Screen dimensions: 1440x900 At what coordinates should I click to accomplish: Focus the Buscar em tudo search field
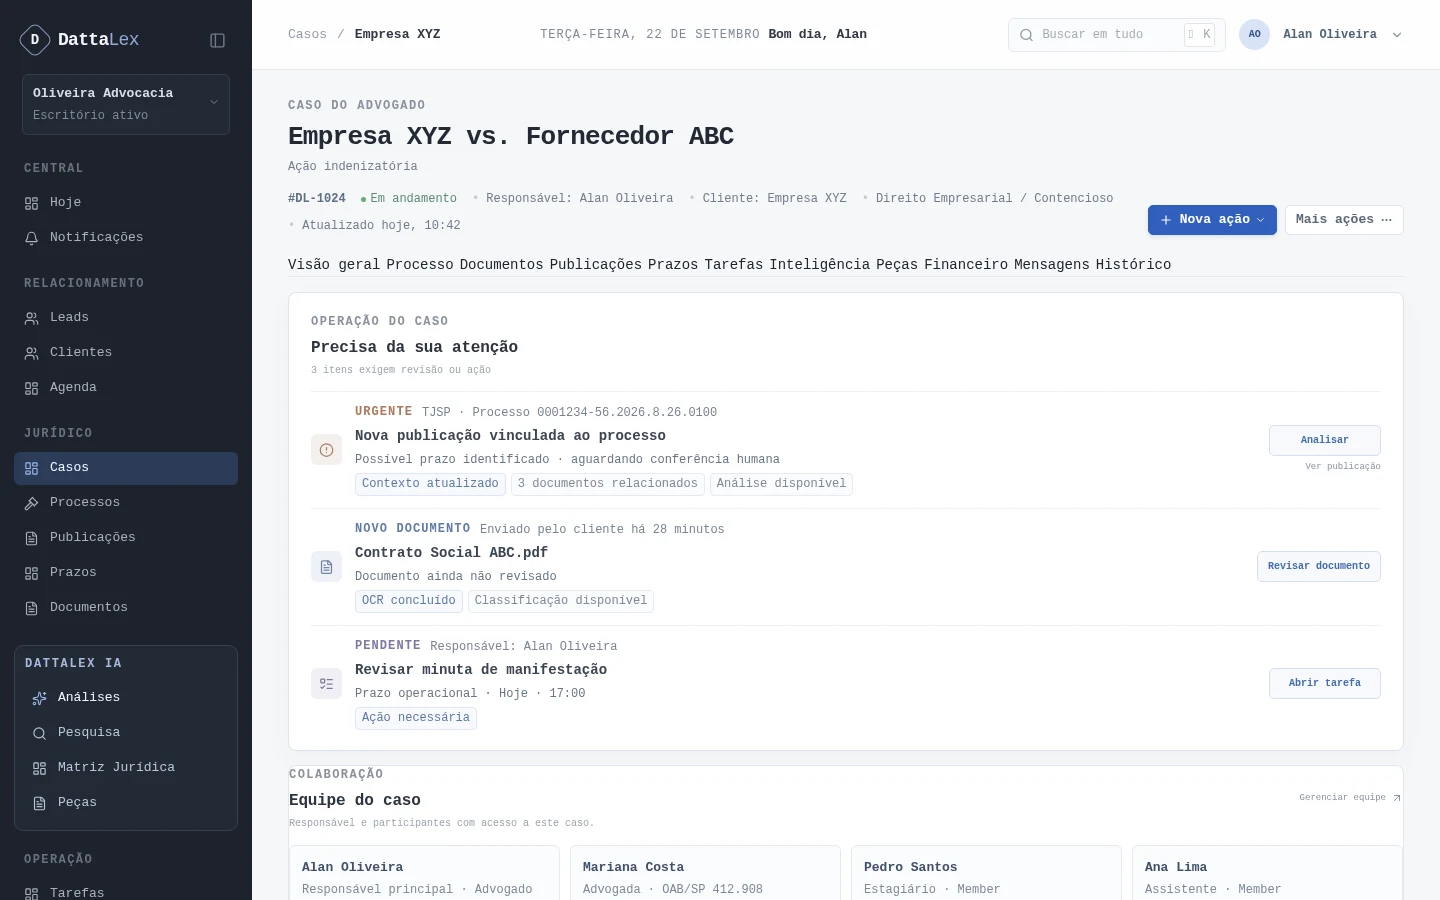pyautogui.click(x=1116, y=35)
